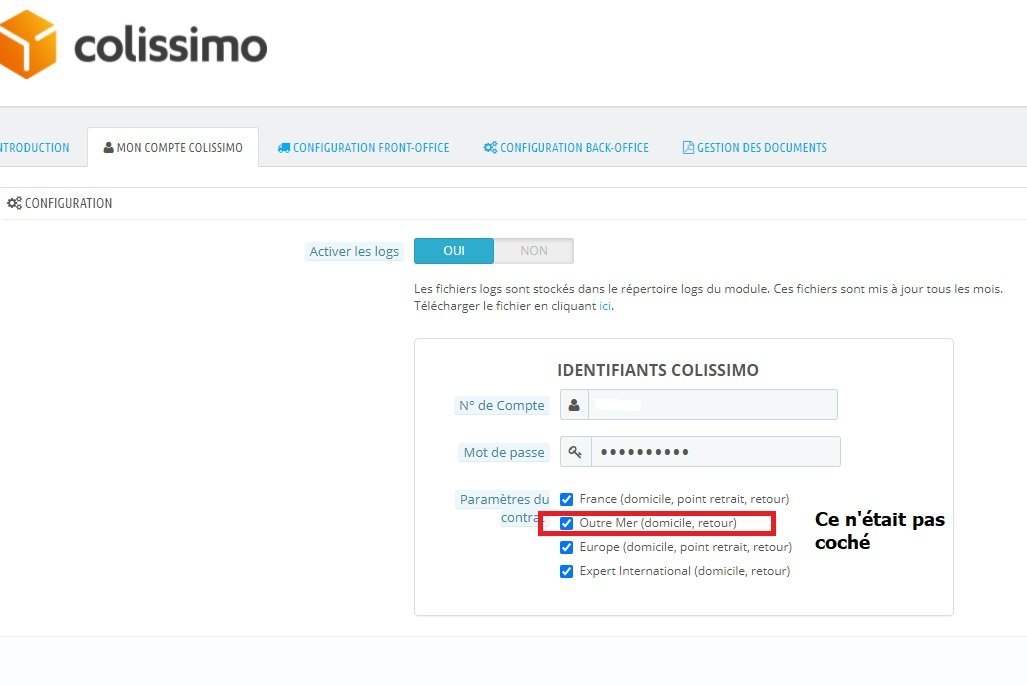Uncheck France (domicile, point retrait, retour)
Screen dimensions: 1027x685
pyautogui.click(x=567, y=500)
